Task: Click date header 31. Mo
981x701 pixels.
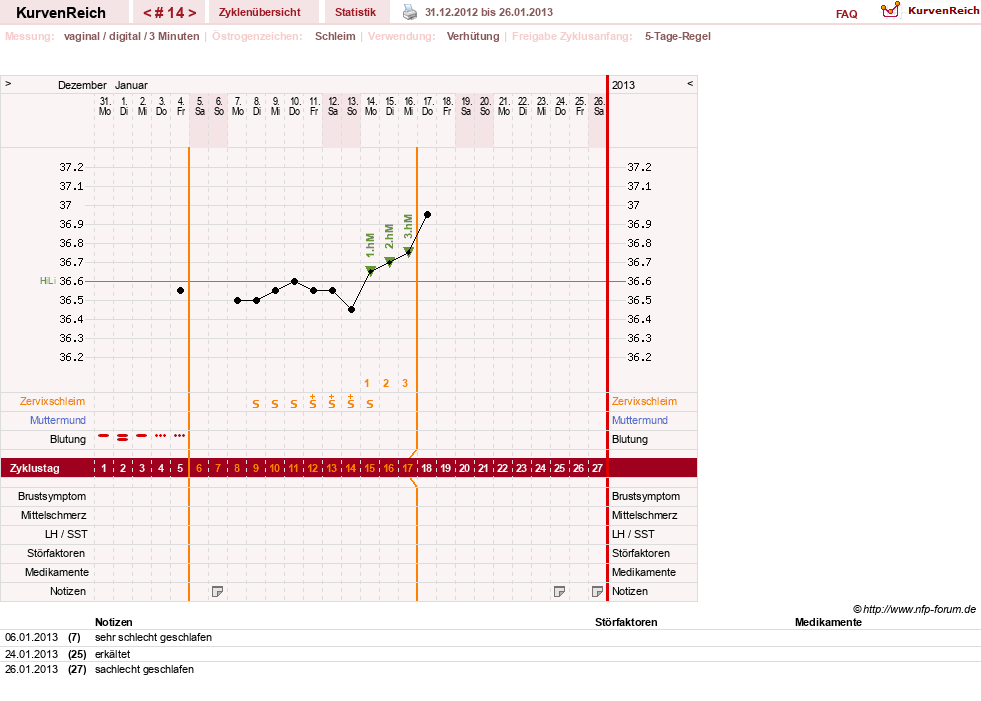Action: pyautogui.click(x=104, y=106)
